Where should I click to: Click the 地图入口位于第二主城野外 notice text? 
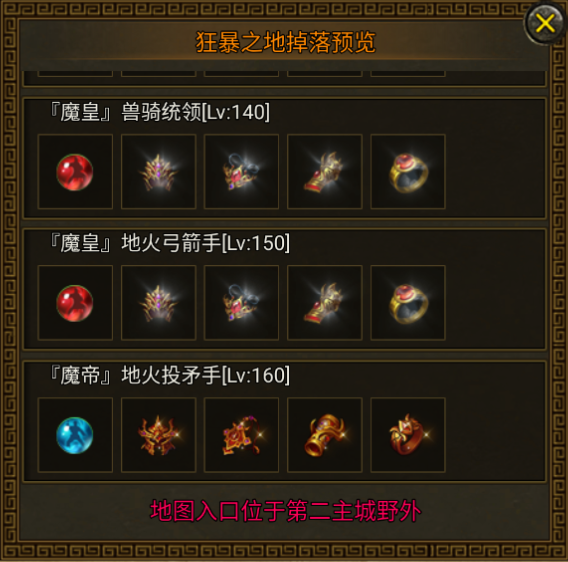coord(285,511)
